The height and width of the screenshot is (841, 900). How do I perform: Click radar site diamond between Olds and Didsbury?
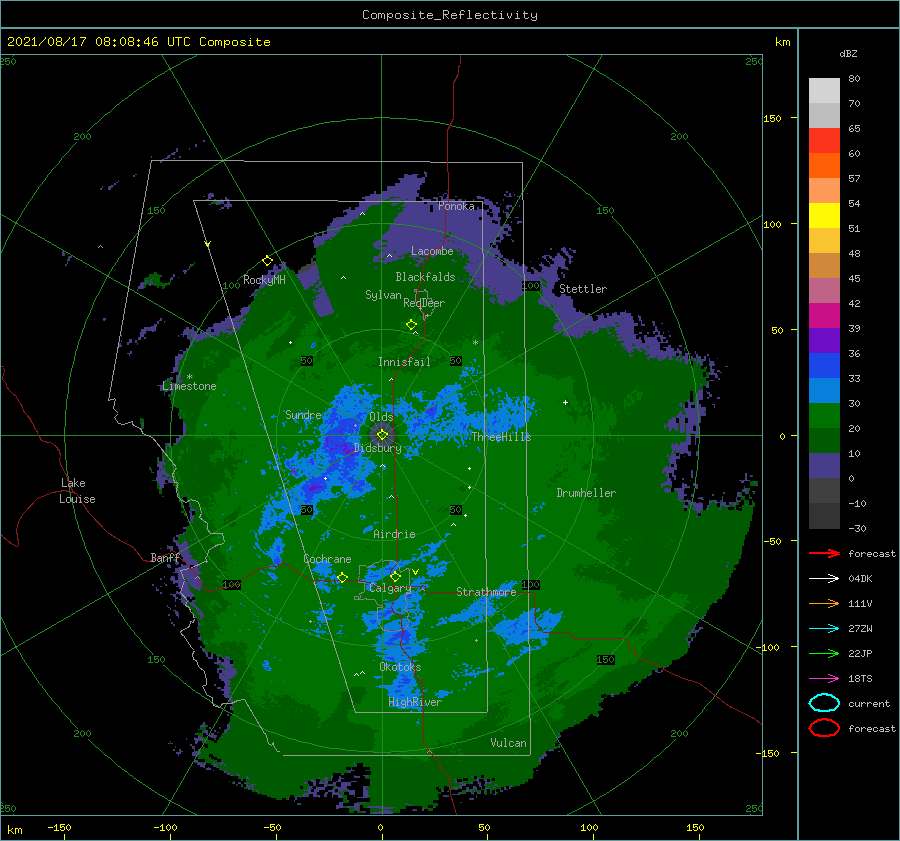pyautogui.click(x=382, y=435)
